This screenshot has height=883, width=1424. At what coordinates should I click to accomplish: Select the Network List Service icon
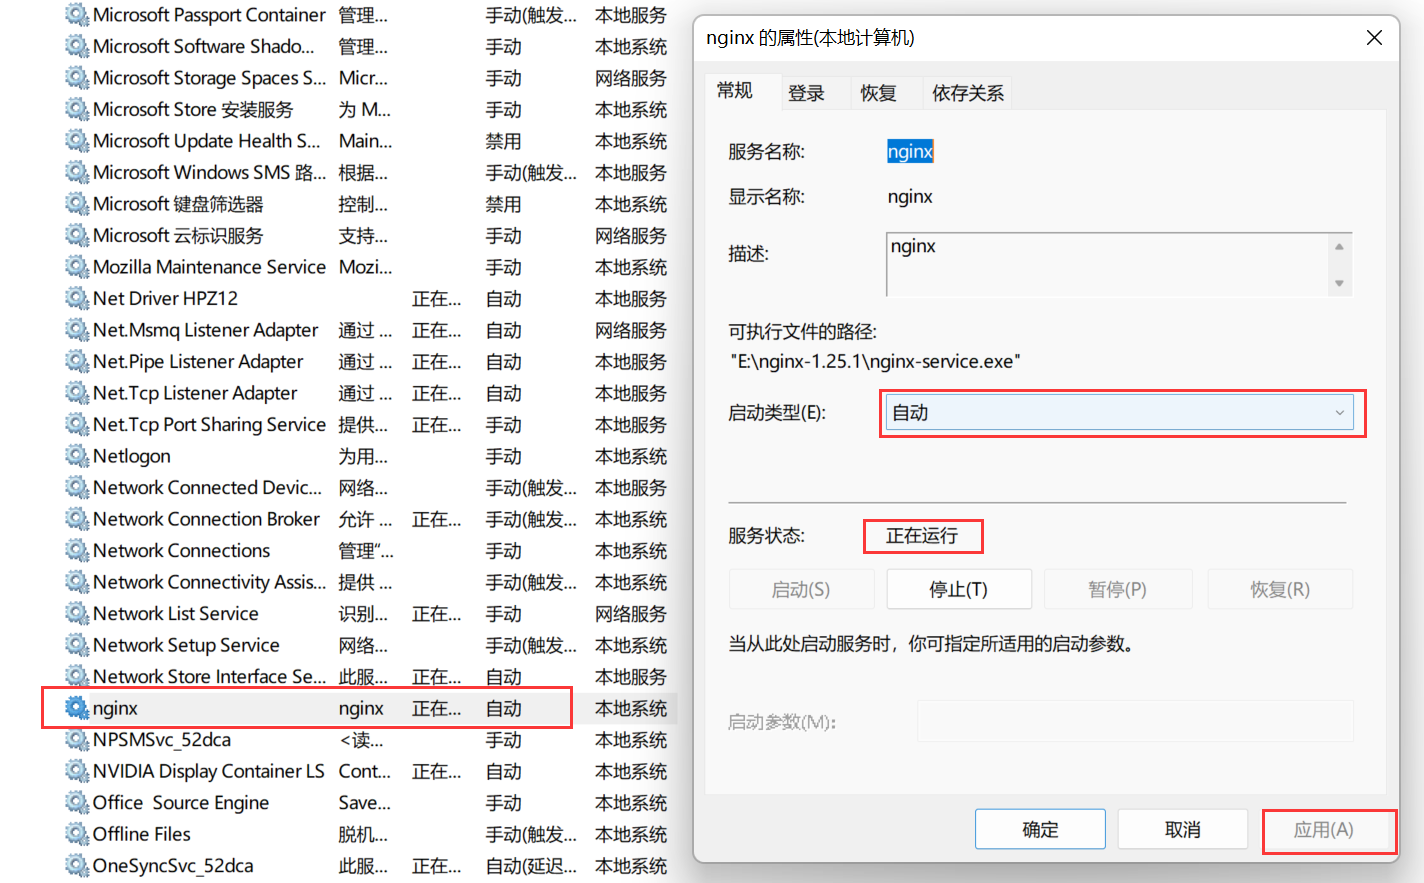pyautogui.click(x=77, y=614)
